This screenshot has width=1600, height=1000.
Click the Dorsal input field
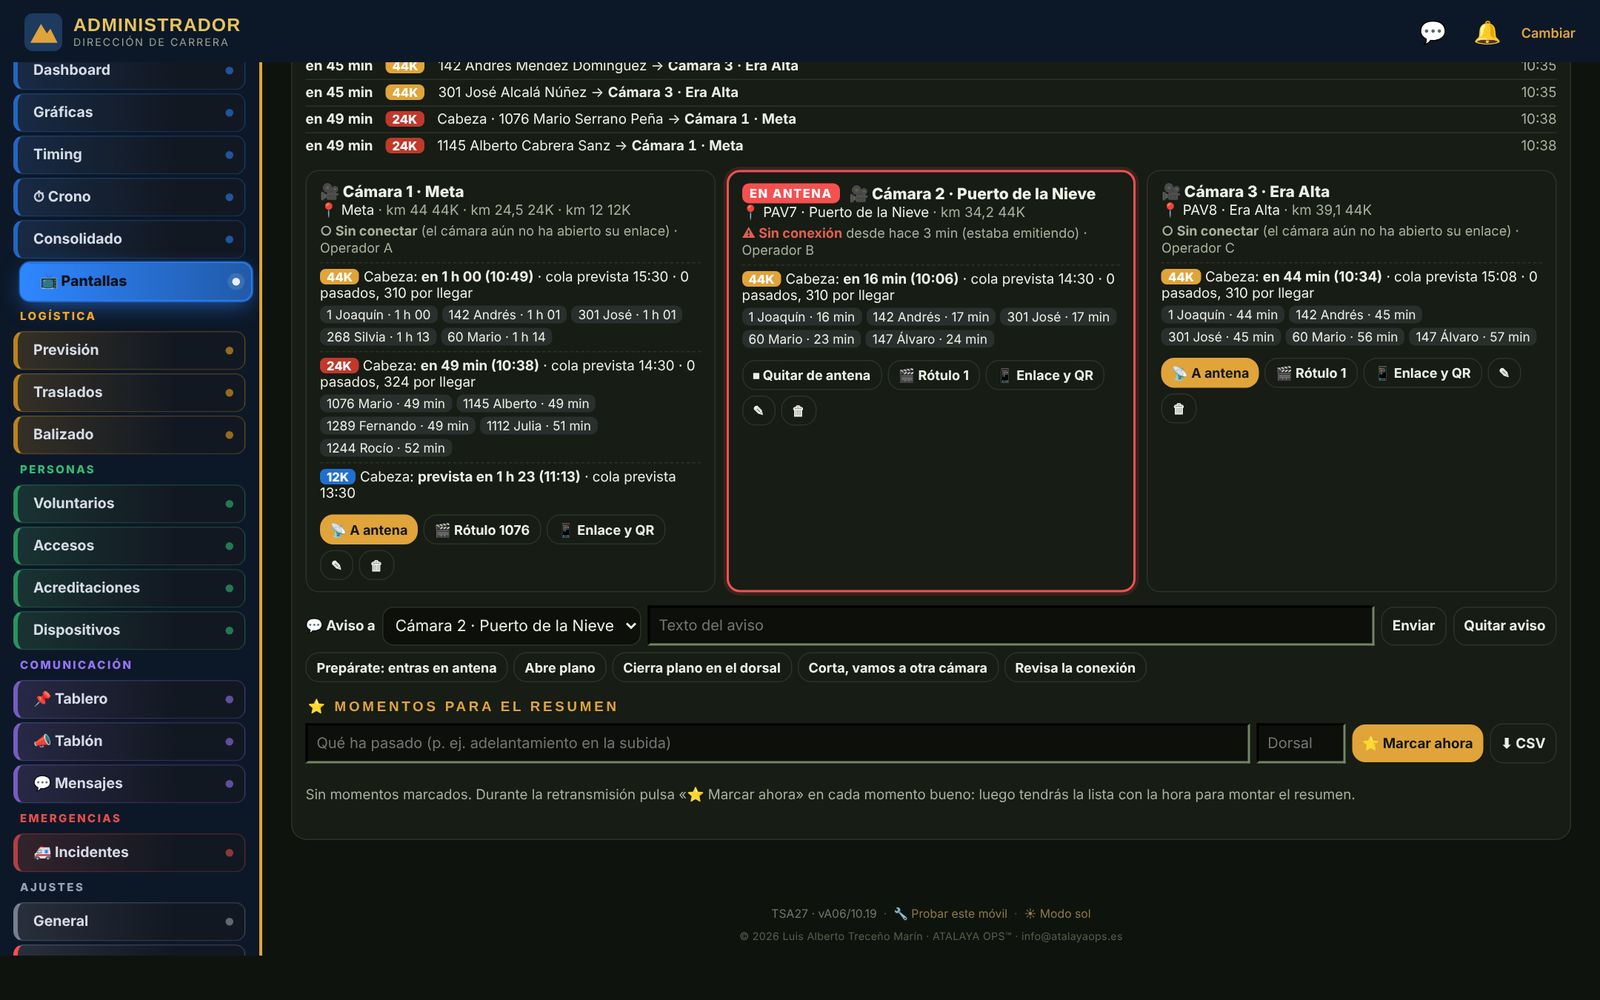click(1300, 743)
